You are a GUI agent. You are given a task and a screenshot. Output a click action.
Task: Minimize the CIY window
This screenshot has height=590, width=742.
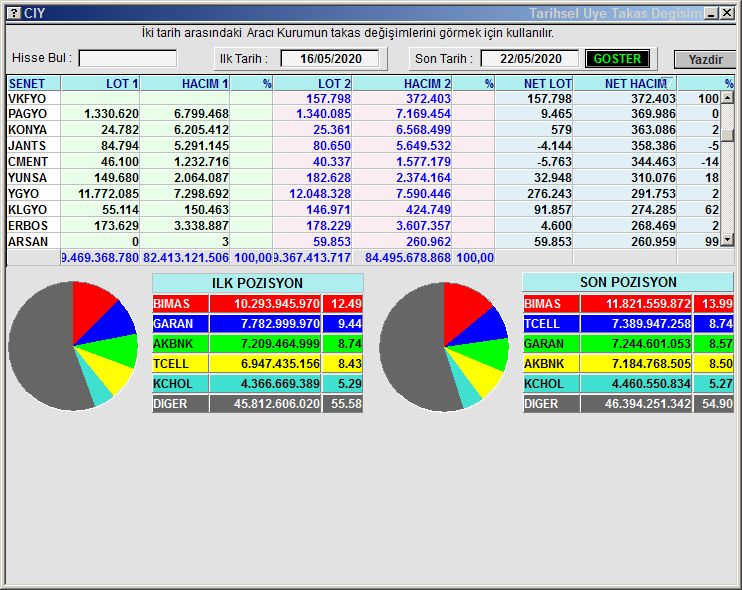711,13
